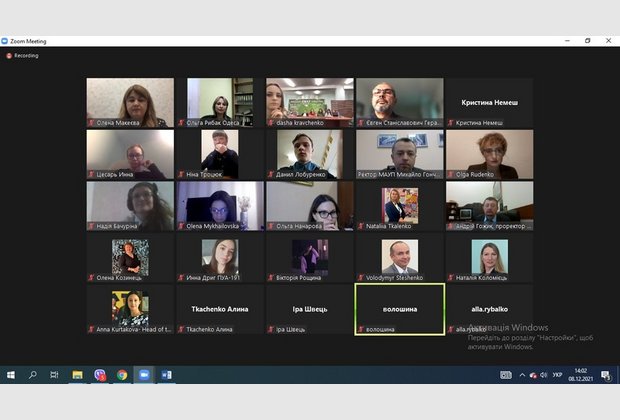Click the muted mic icon for Цесарь Инна

pyautogui.click(x=91, y=174)
